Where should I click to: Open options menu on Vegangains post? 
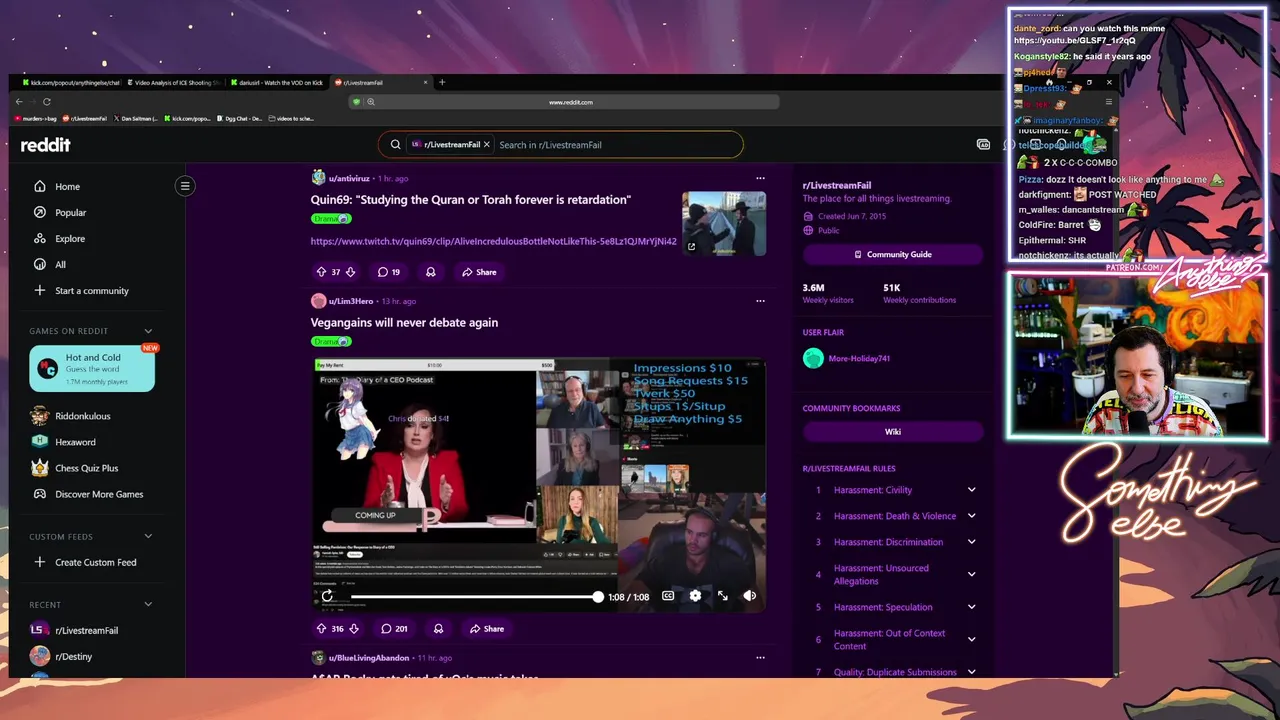pyautogui.click(x=760, y=301)
